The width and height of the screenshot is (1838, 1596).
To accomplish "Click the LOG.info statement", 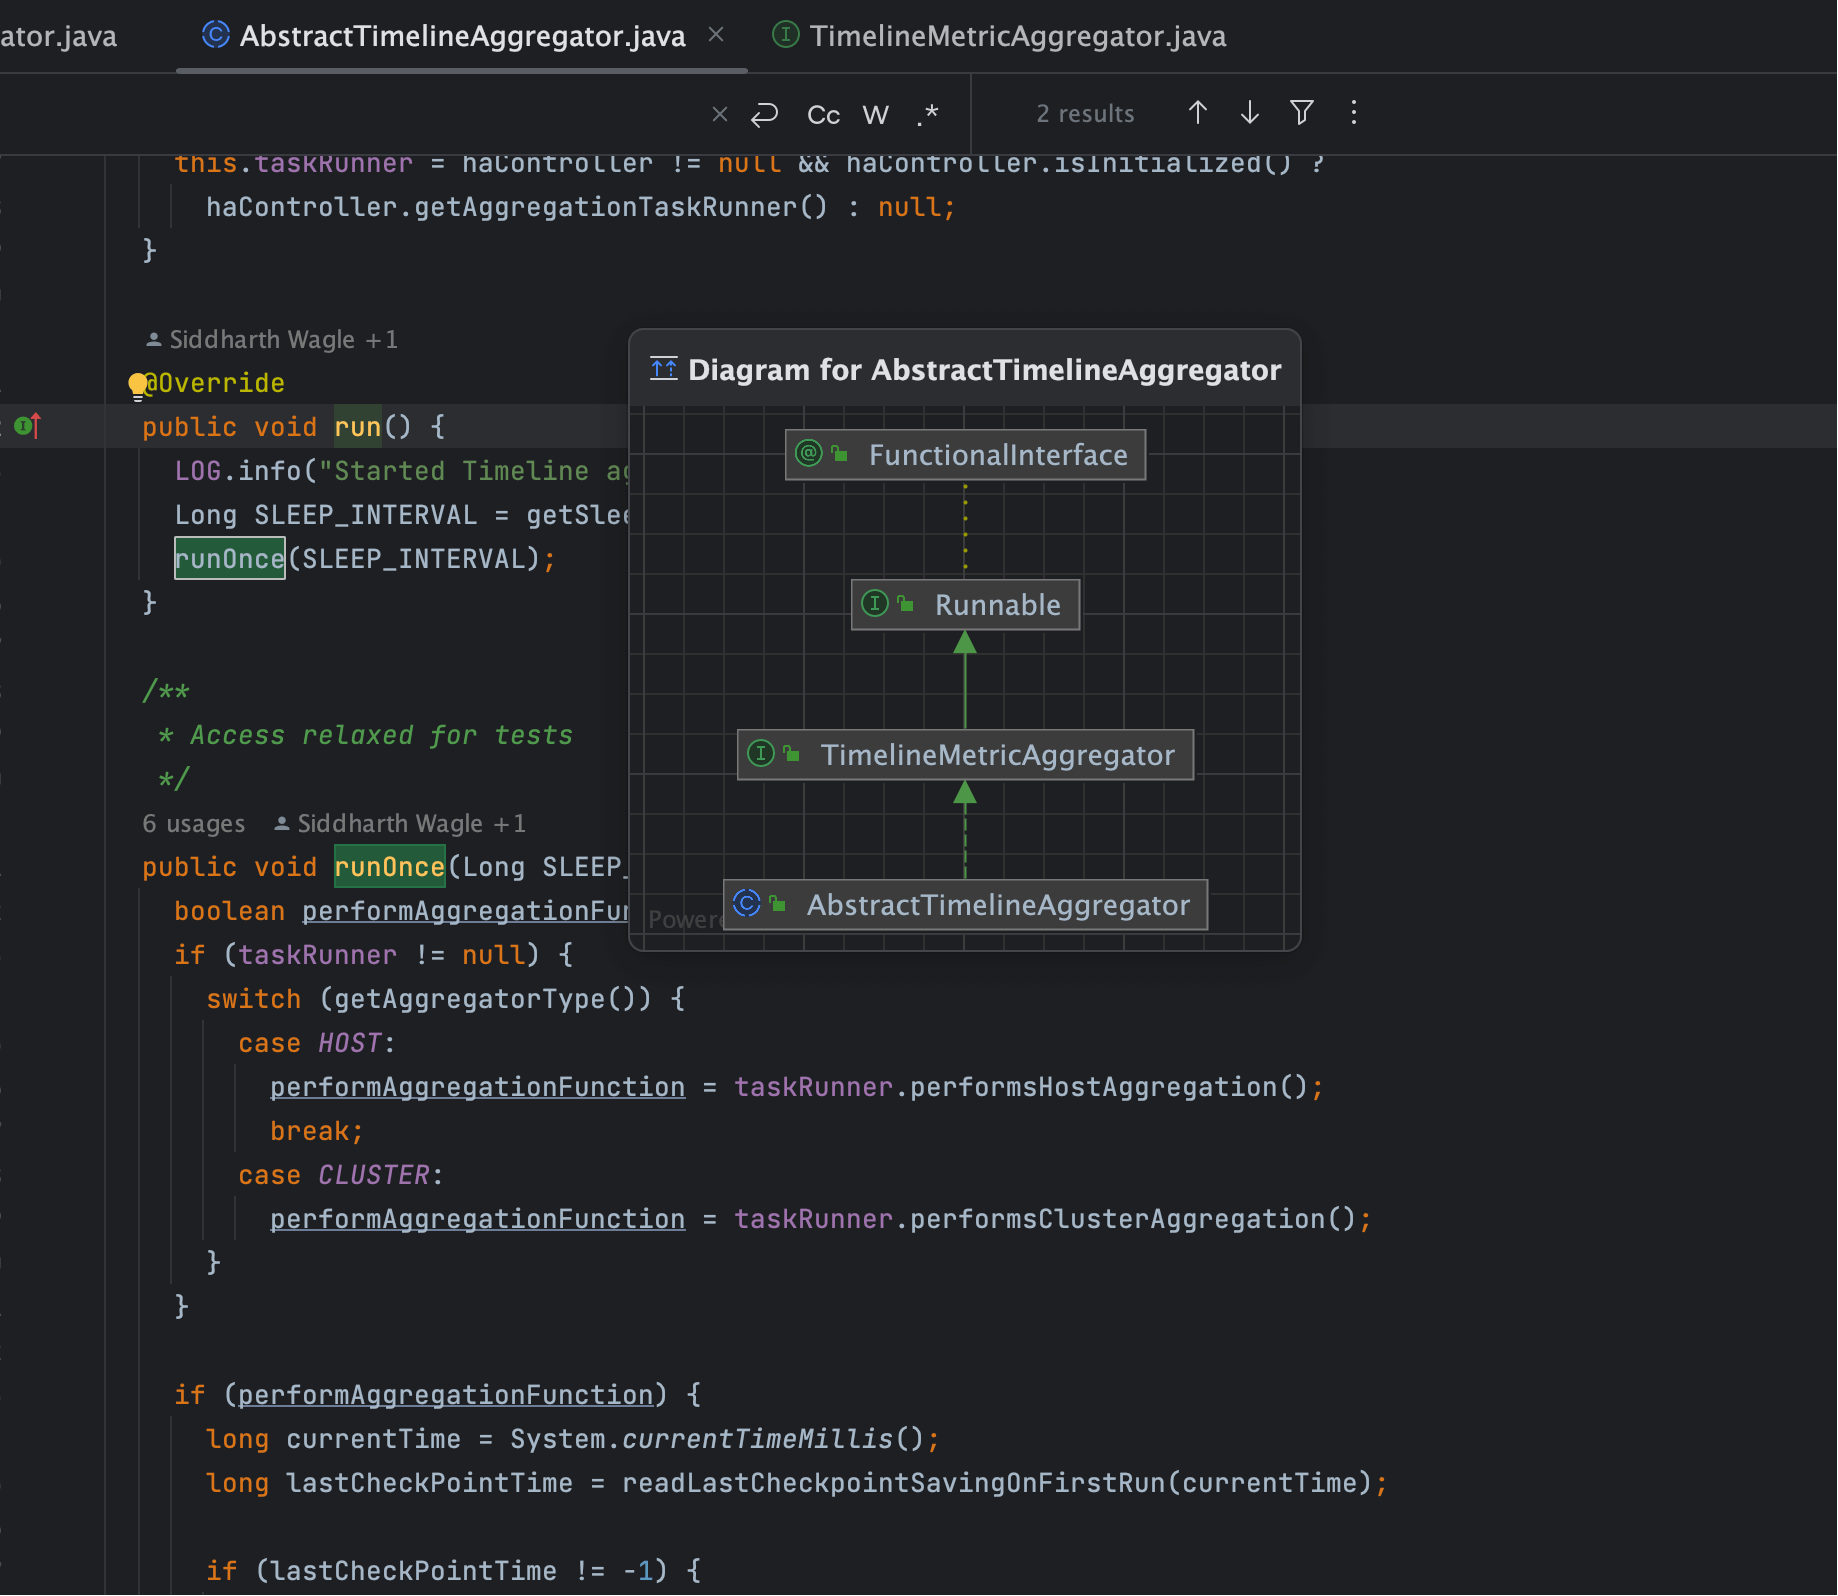I will (x=400, y=471).
